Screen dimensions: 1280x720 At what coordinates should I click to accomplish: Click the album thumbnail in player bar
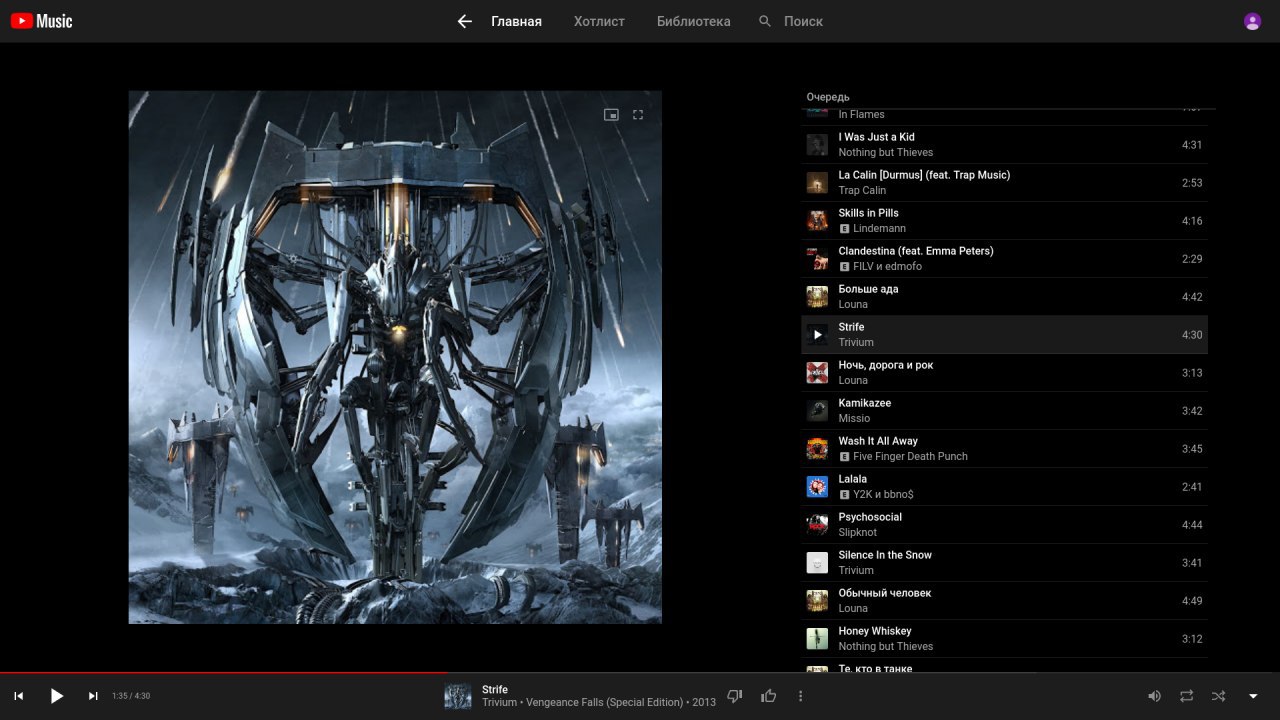click(x=458, y=696)
